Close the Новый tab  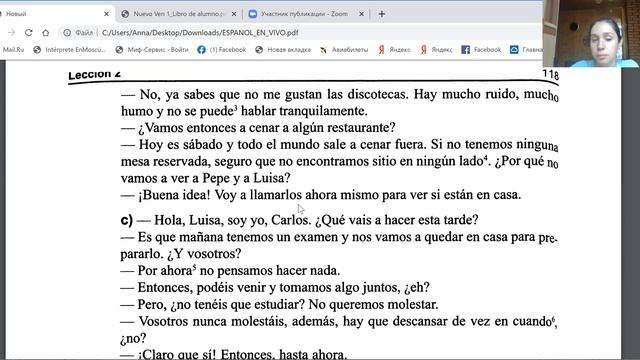click(107, 14)
